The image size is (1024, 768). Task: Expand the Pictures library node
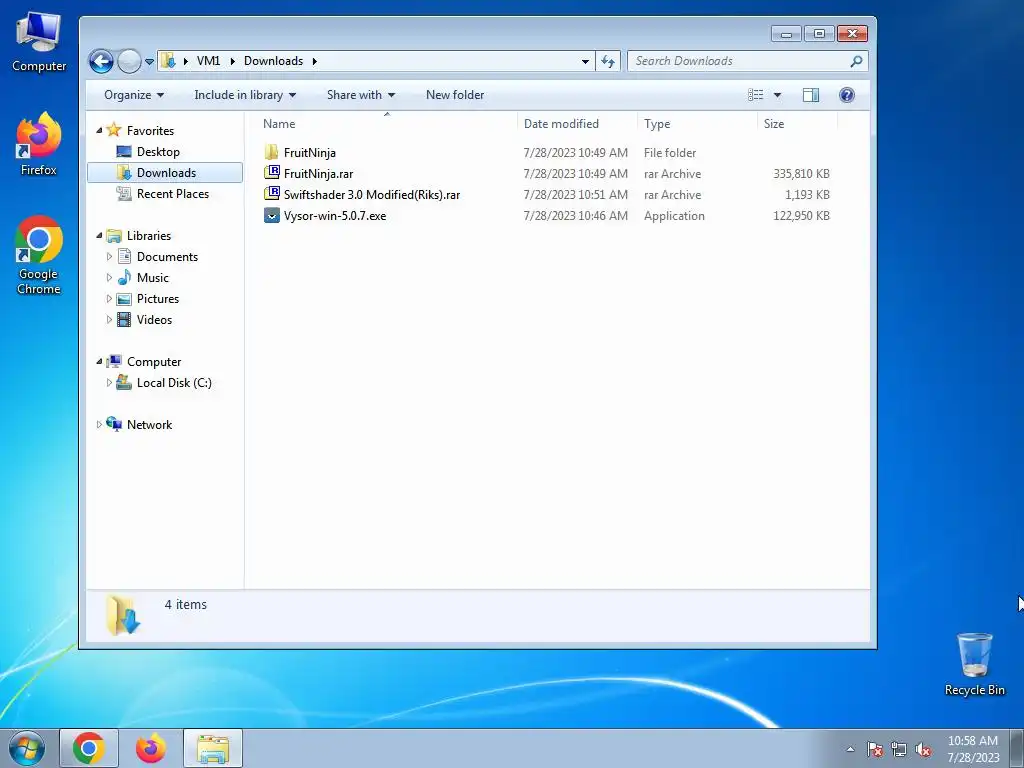point(109,298)
